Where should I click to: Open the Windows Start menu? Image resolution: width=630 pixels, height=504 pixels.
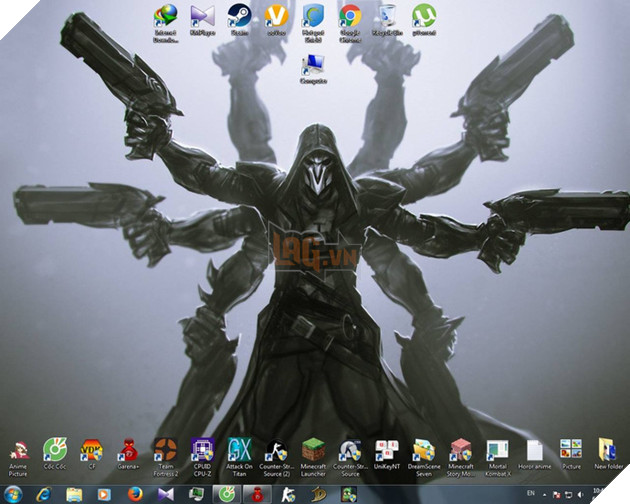click(12, 494)
